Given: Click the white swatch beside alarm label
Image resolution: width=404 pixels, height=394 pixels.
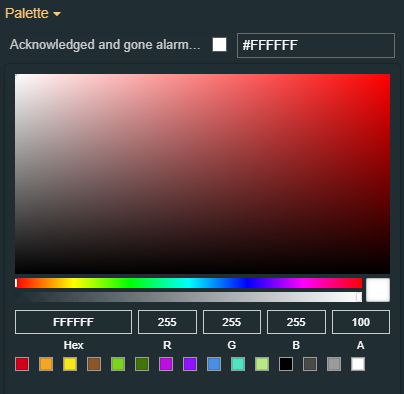Looking at the screenshot, I should point(219,45).
